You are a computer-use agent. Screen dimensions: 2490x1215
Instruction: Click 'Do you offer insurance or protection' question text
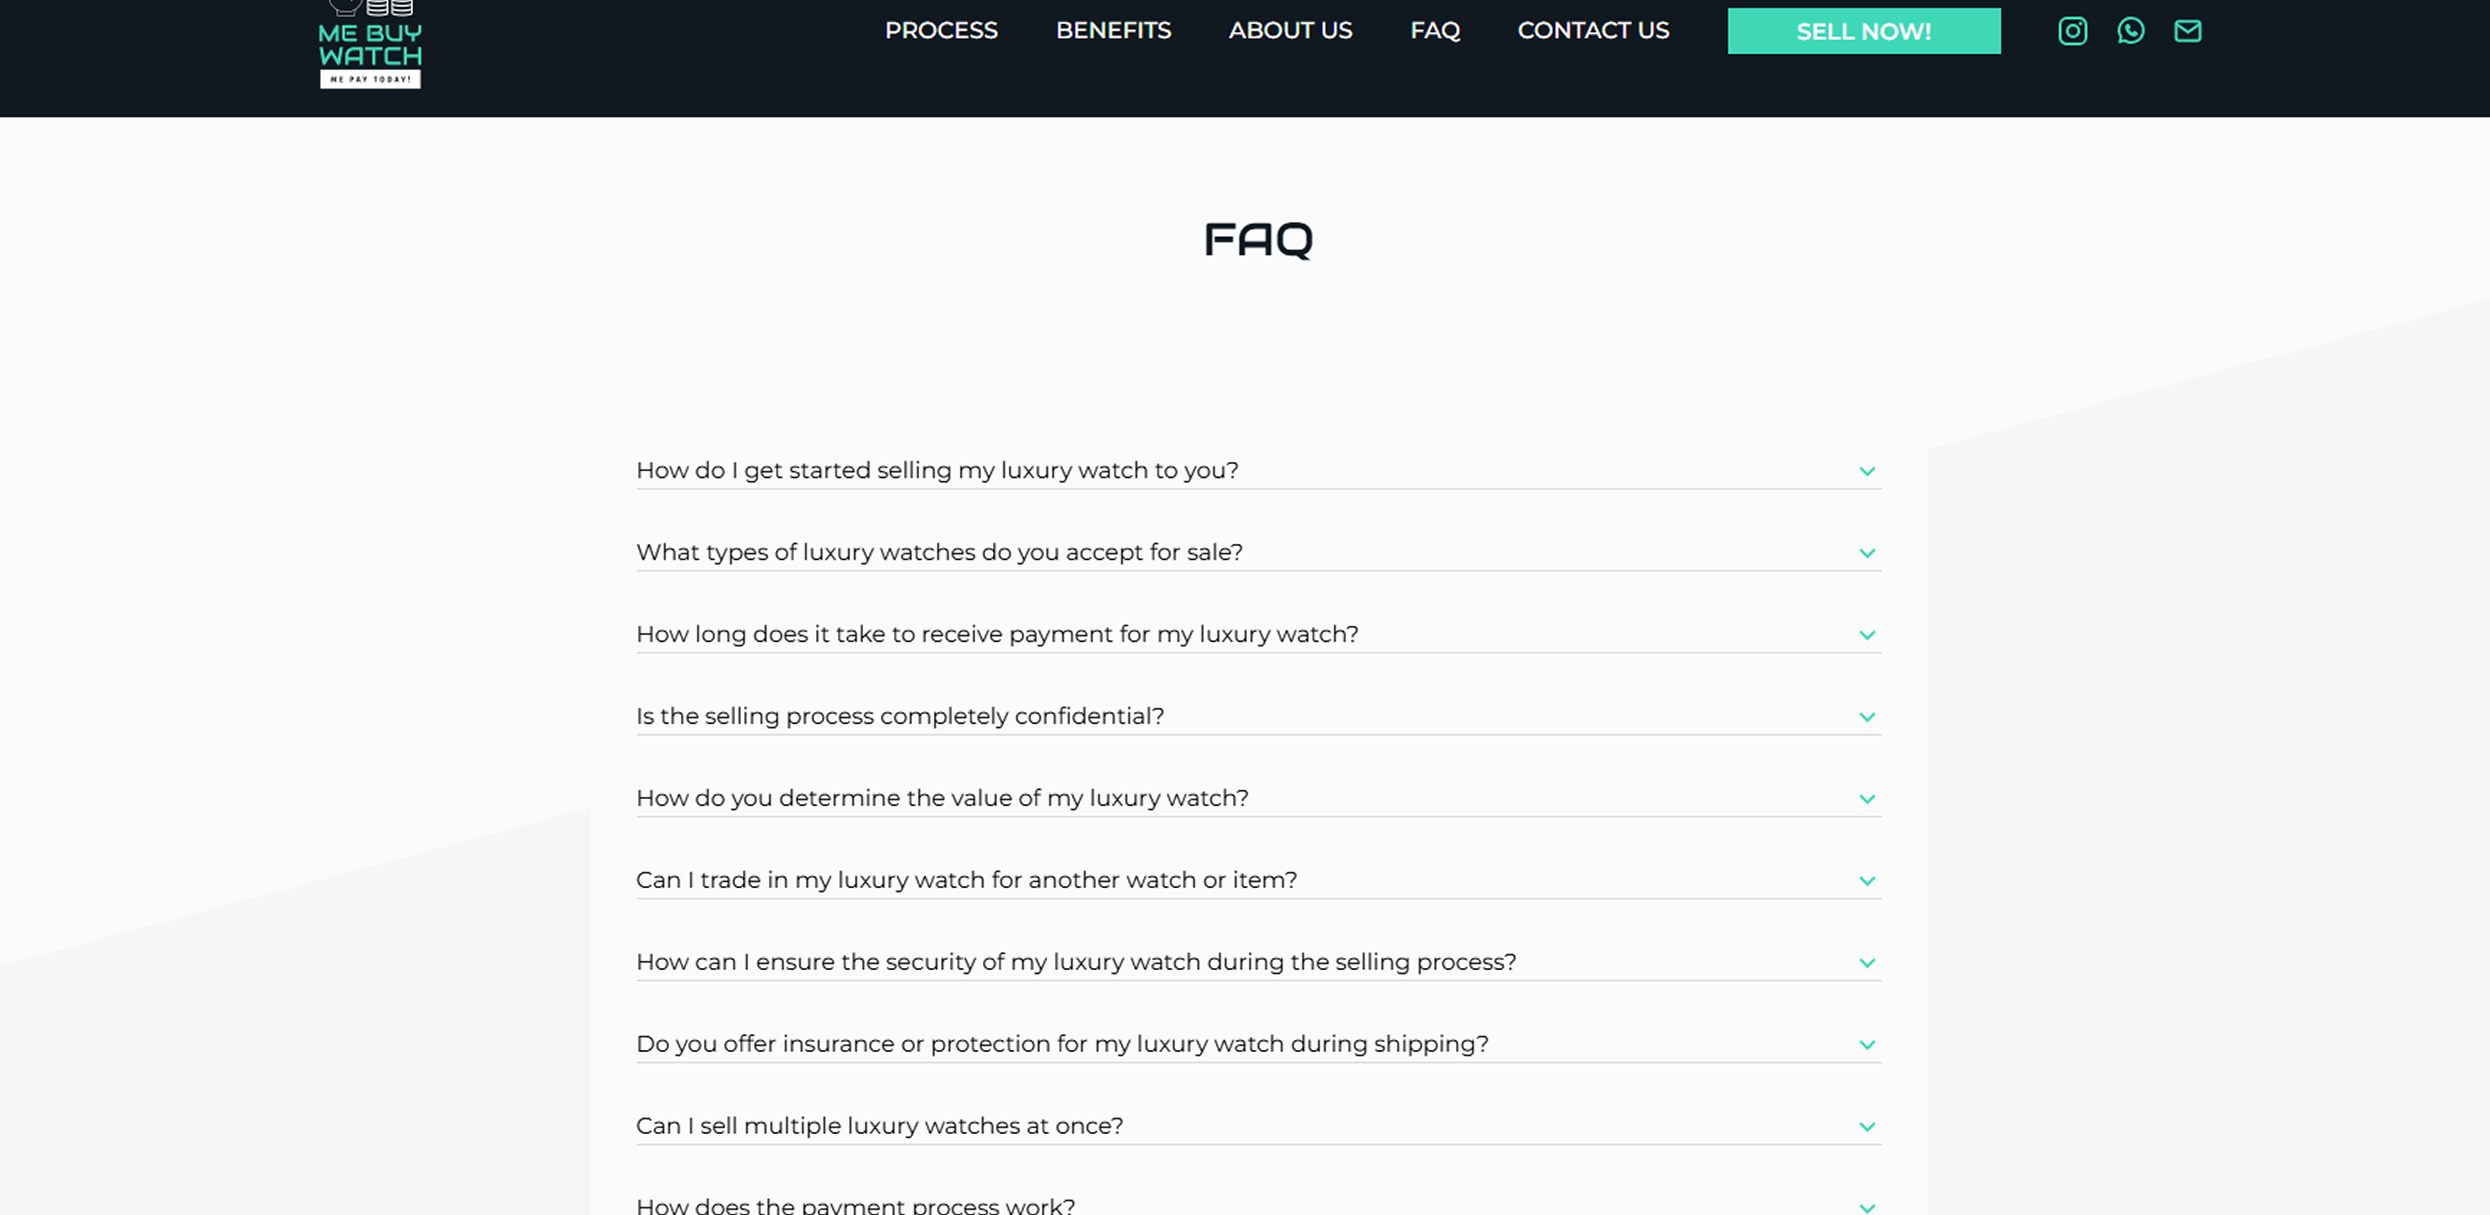1062,1044
